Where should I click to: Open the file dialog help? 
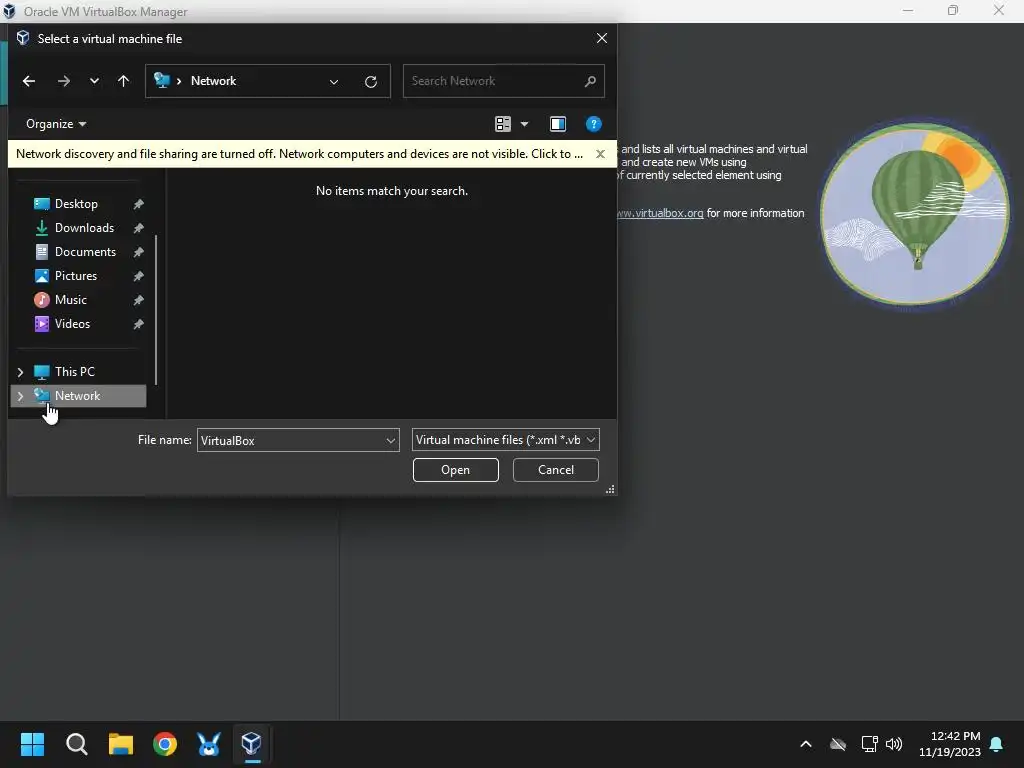pos(594,124)
